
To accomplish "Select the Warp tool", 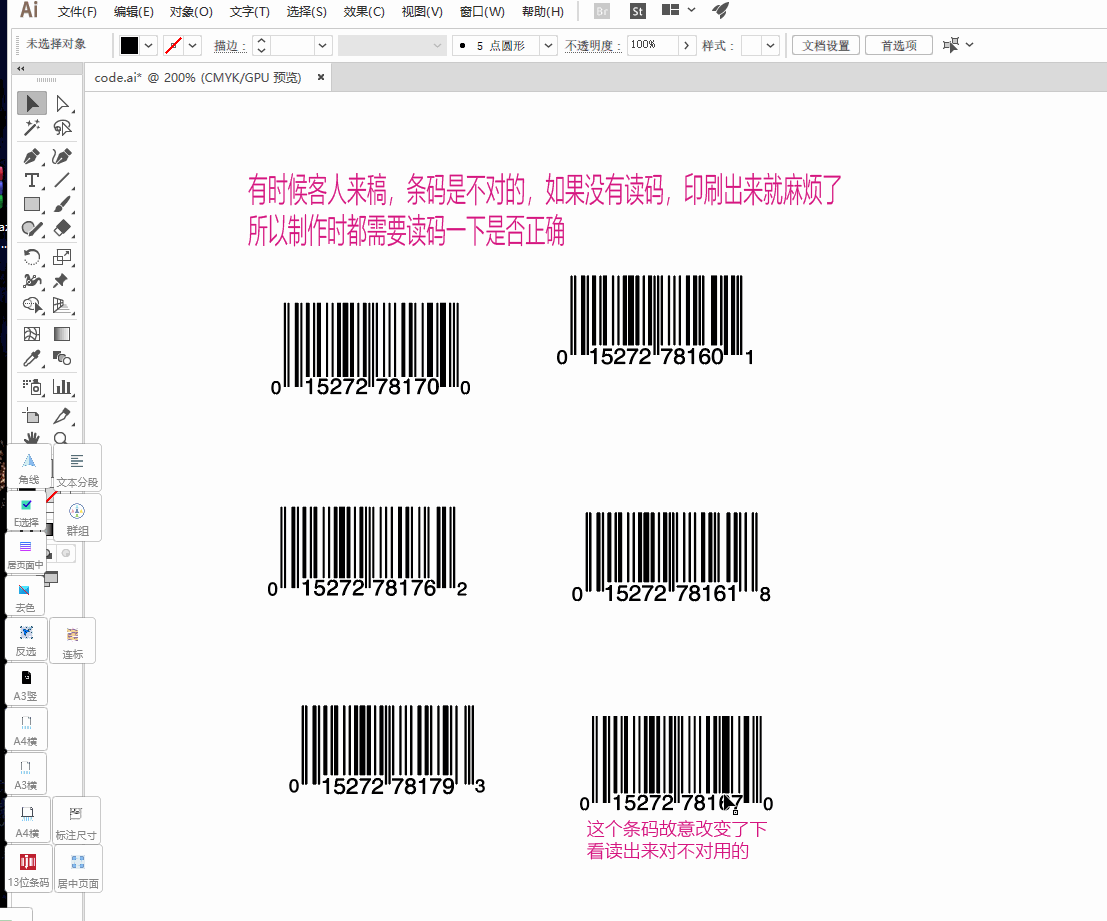I will point(32,281).
